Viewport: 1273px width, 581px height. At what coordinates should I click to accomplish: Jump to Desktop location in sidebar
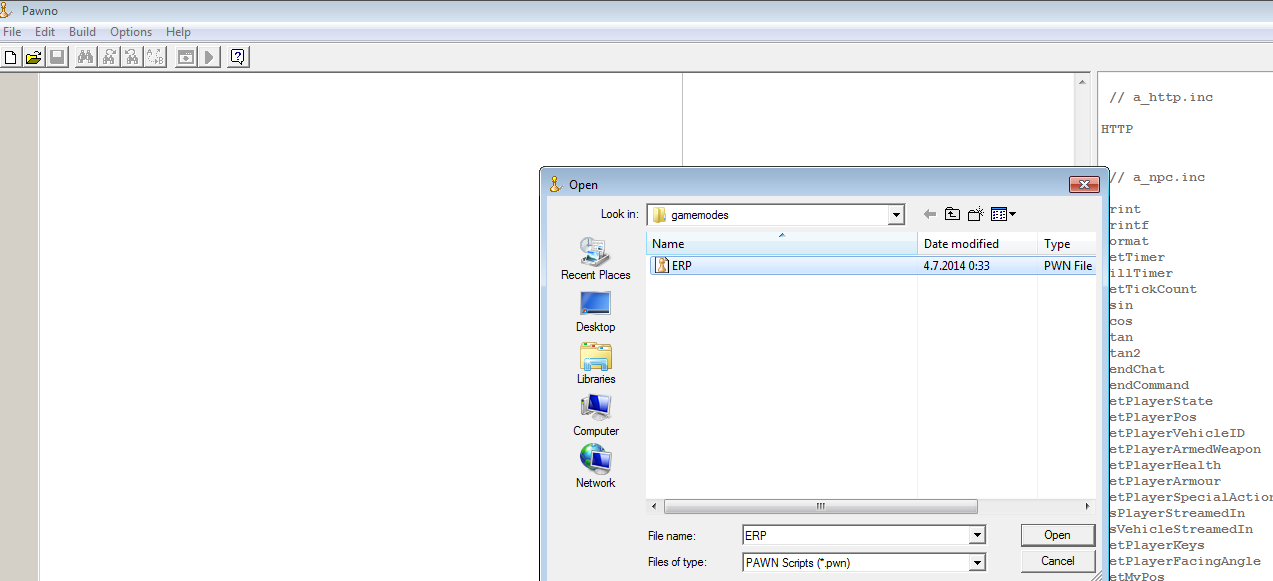click(595, 312)
